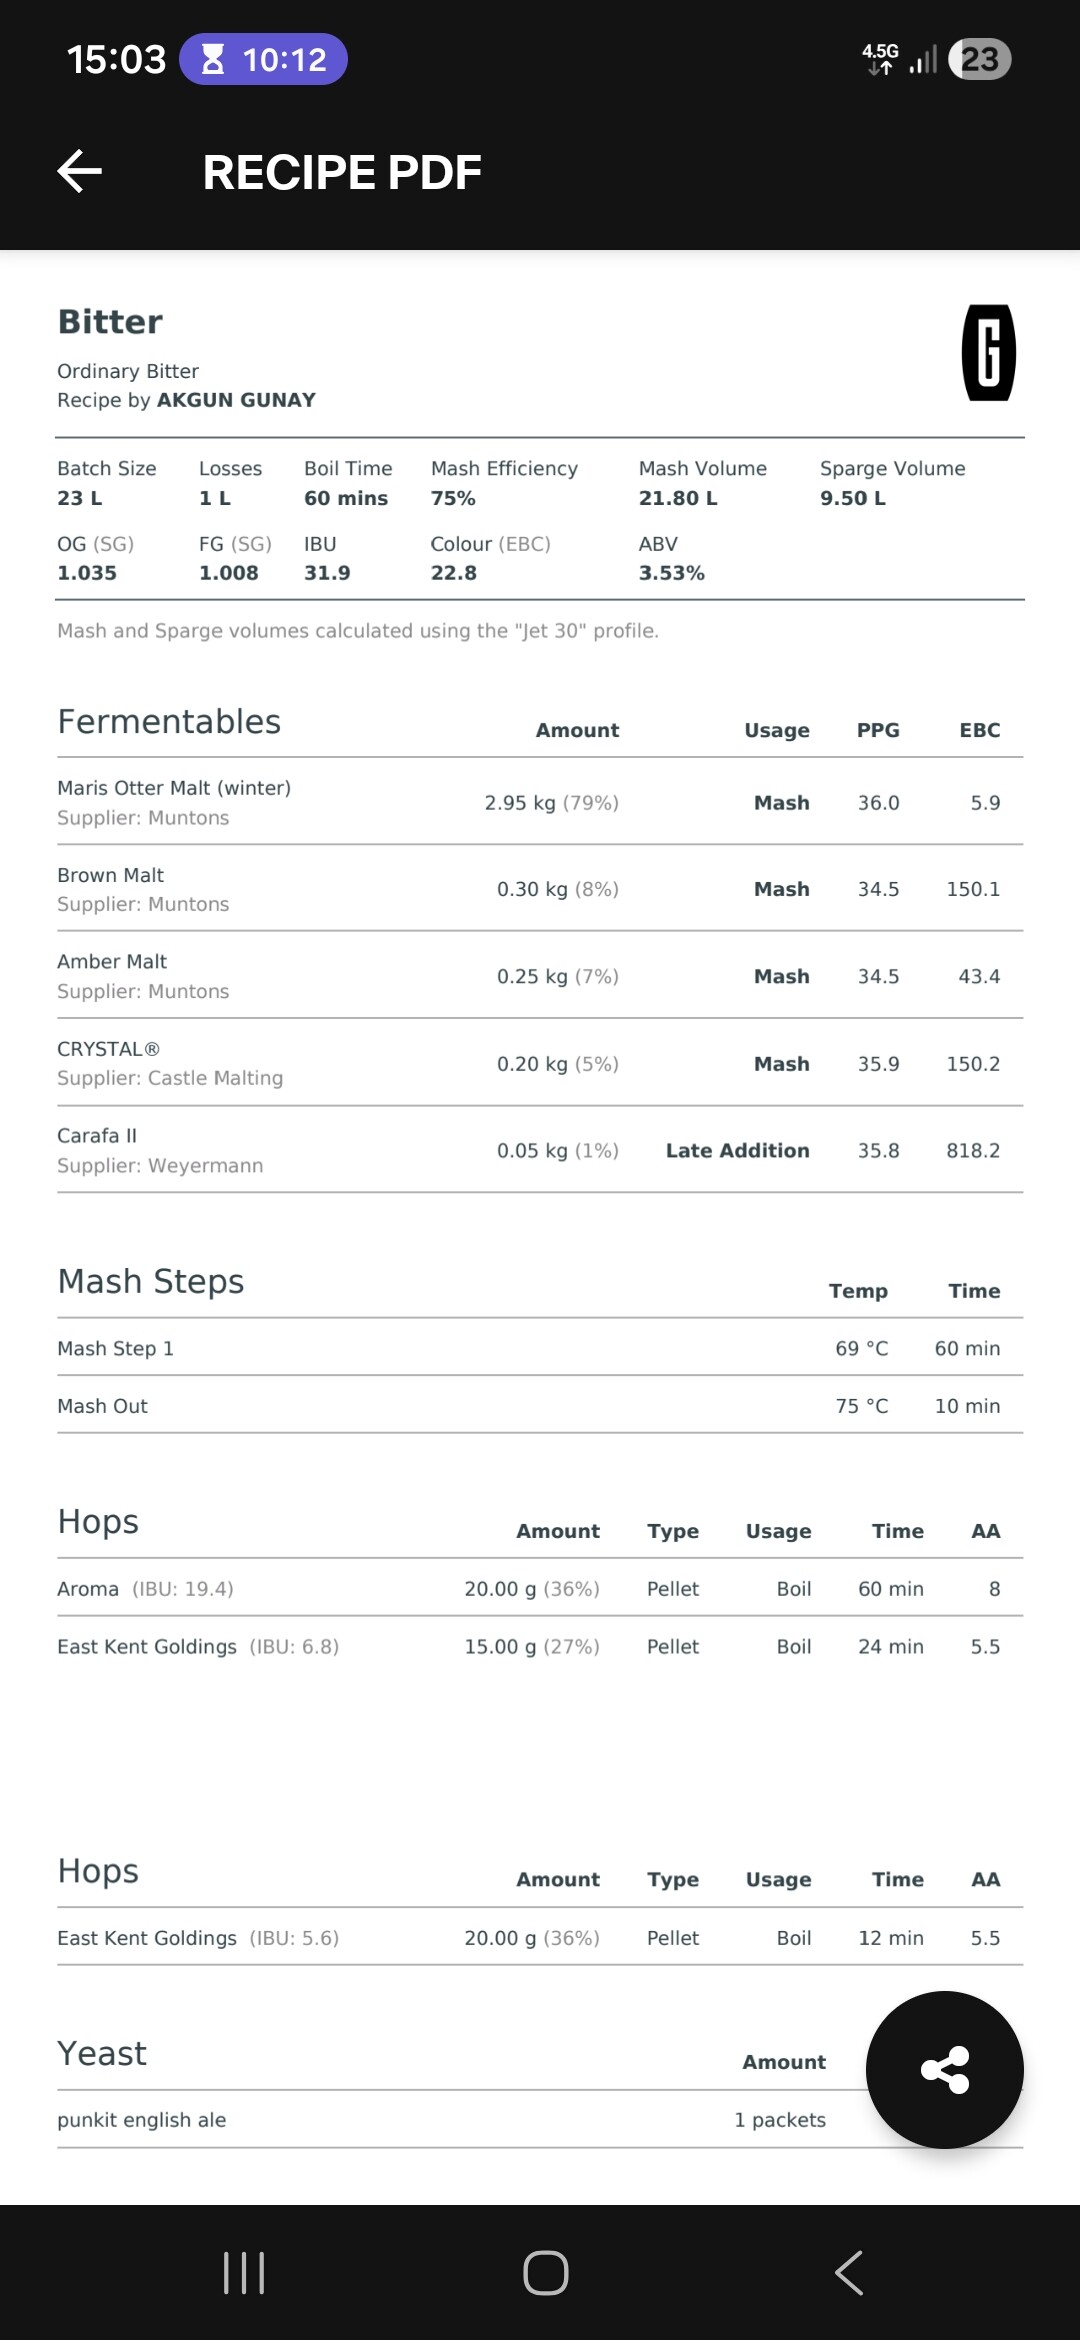The height and width of the screenshot is (2340, 1080).
Task: Select the Brown Malt fermentable row
Action: (x=540, y=889)
